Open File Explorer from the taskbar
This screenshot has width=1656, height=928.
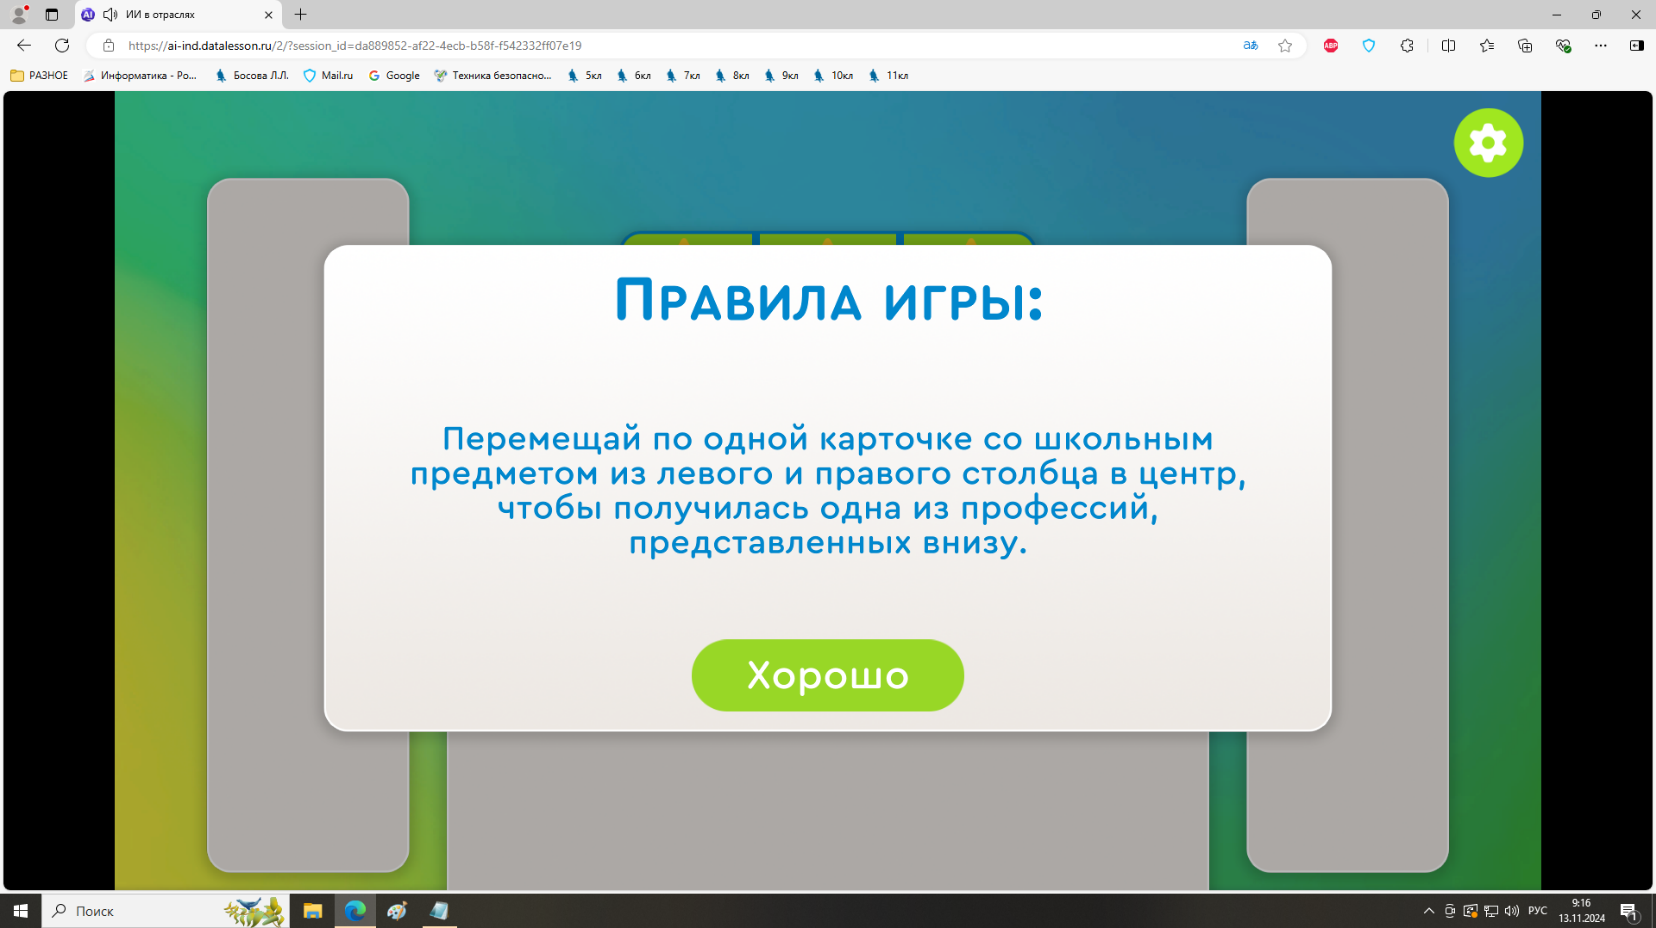coord(313,911)
